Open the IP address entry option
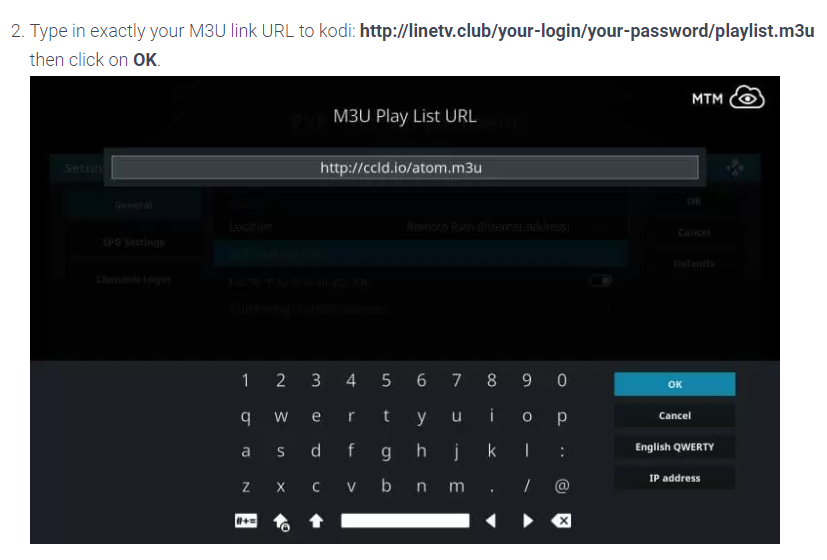The image size is (827, 560). pos(674,478)
